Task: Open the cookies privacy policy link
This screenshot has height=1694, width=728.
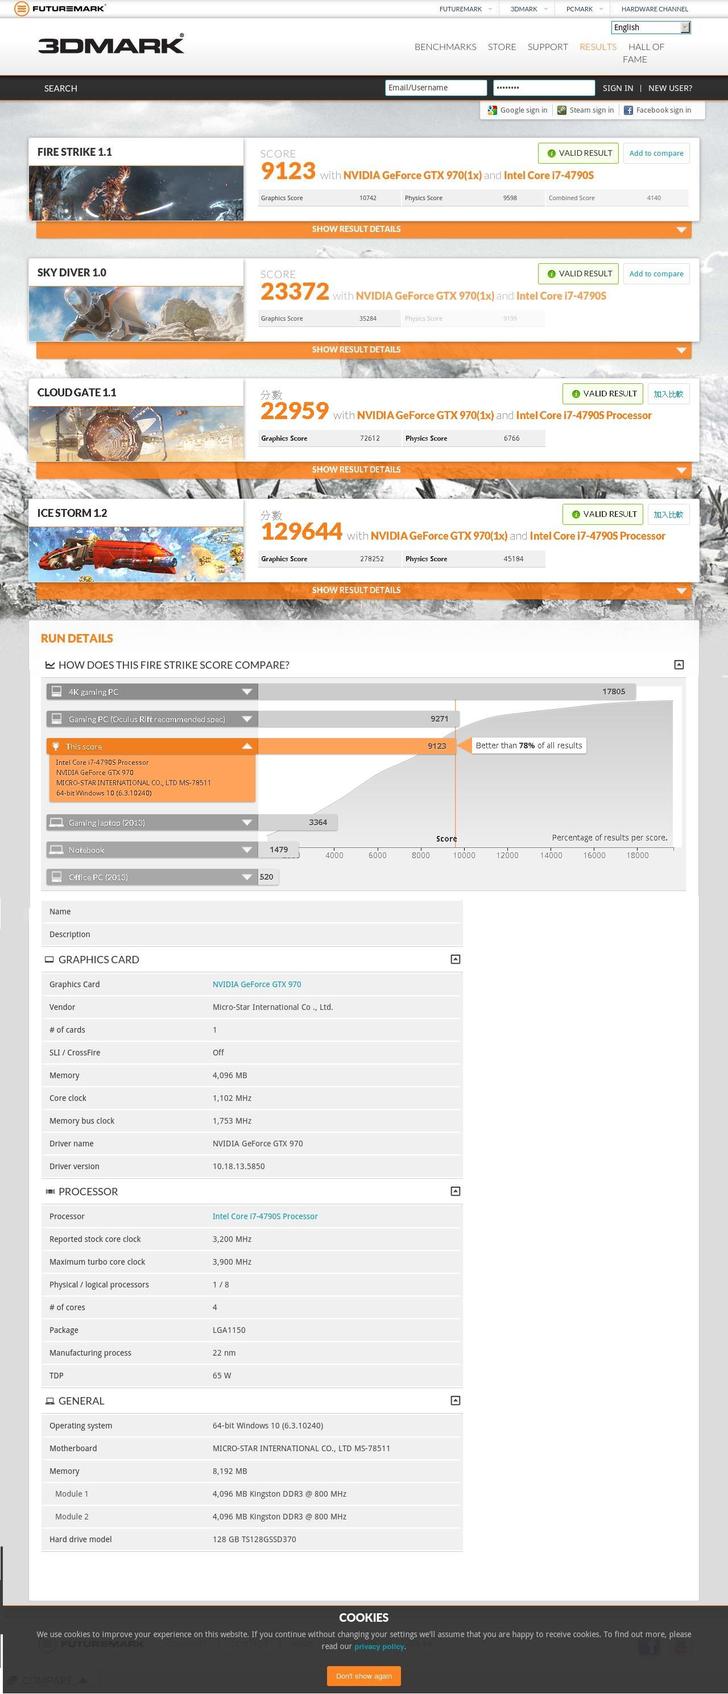Action: 379,1646
